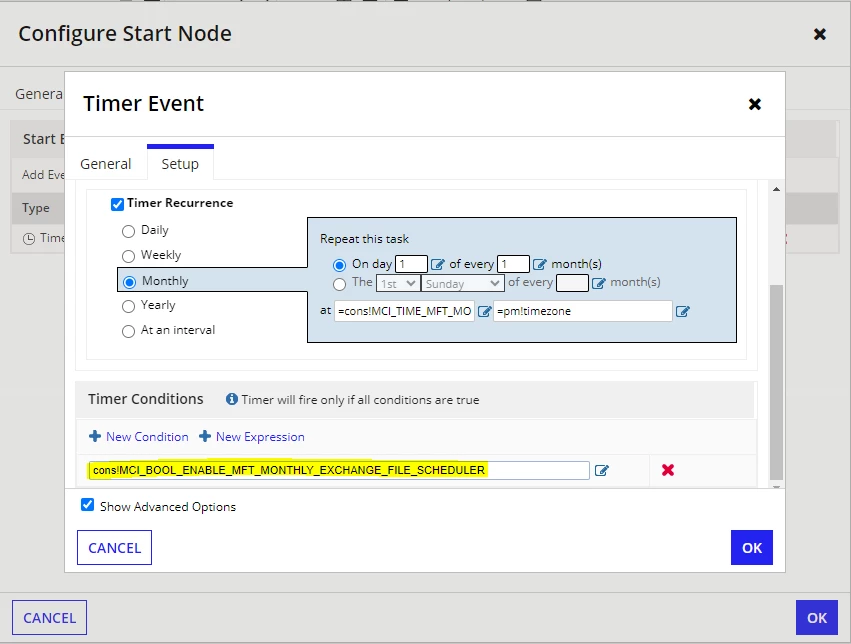Choose Yearly recurrence
This screenshot has width=851, height=644.
coord(128,307)
